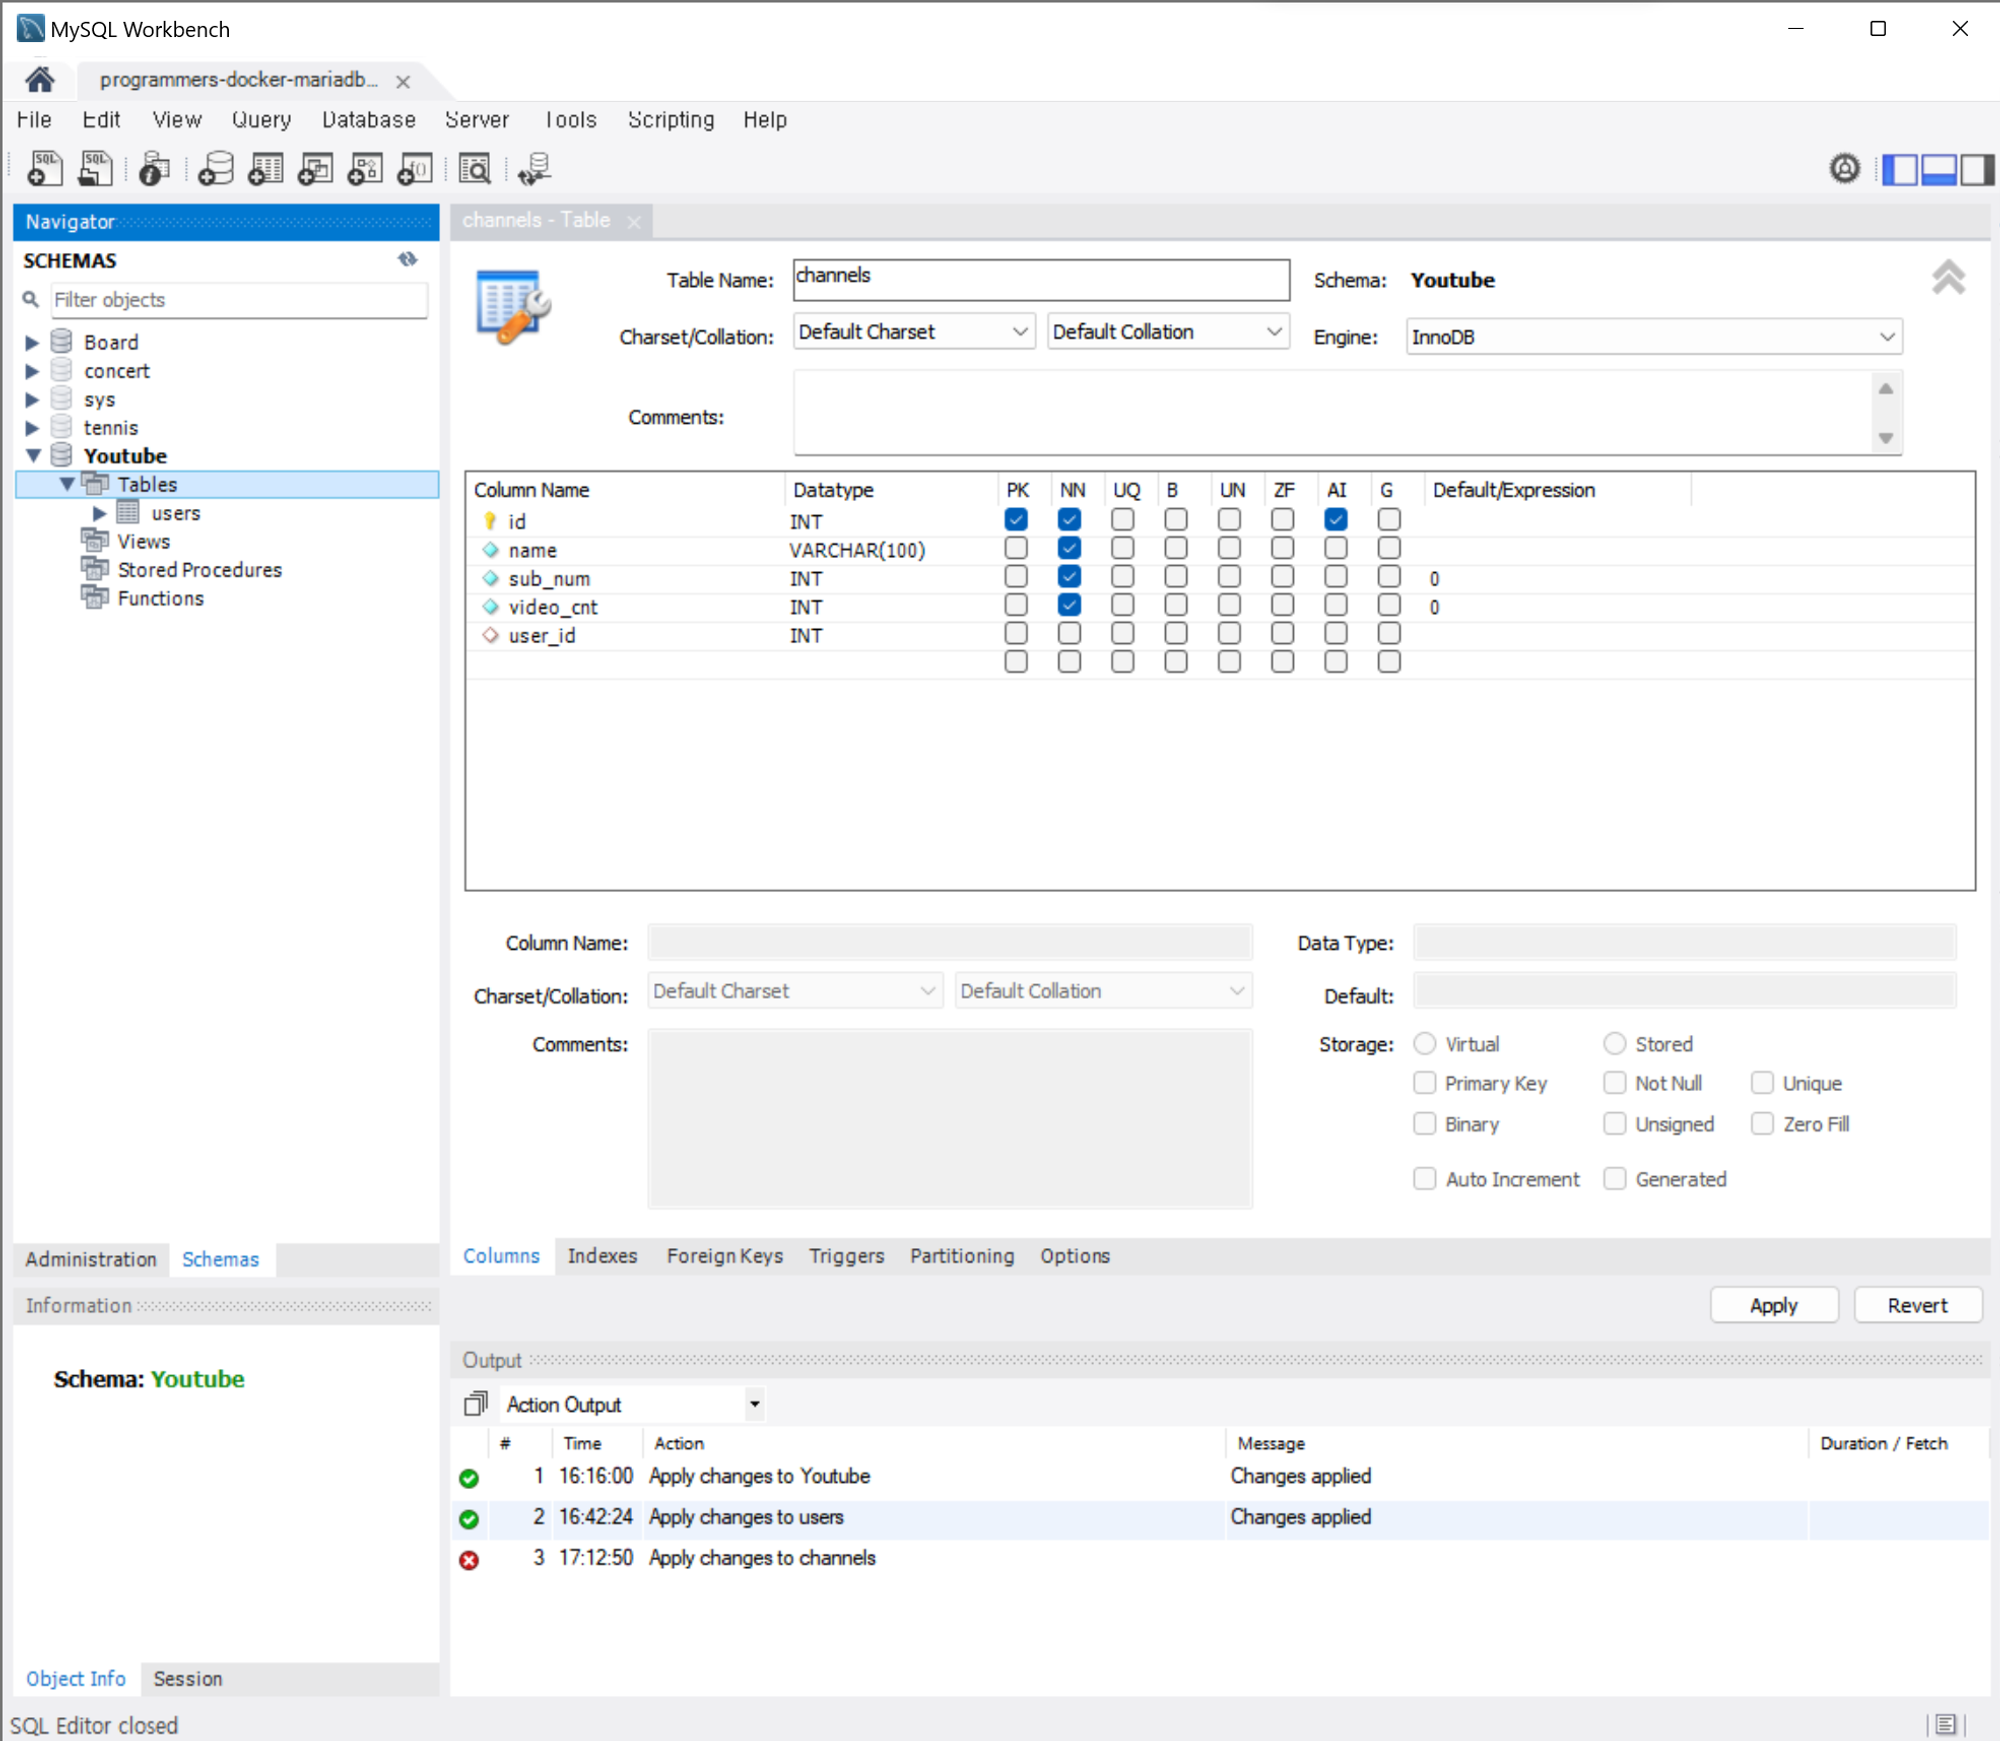Viewport: 2000px width, 1741px height.
Task: Click the error icon on output row 3
Action: tap(469, 1559)
